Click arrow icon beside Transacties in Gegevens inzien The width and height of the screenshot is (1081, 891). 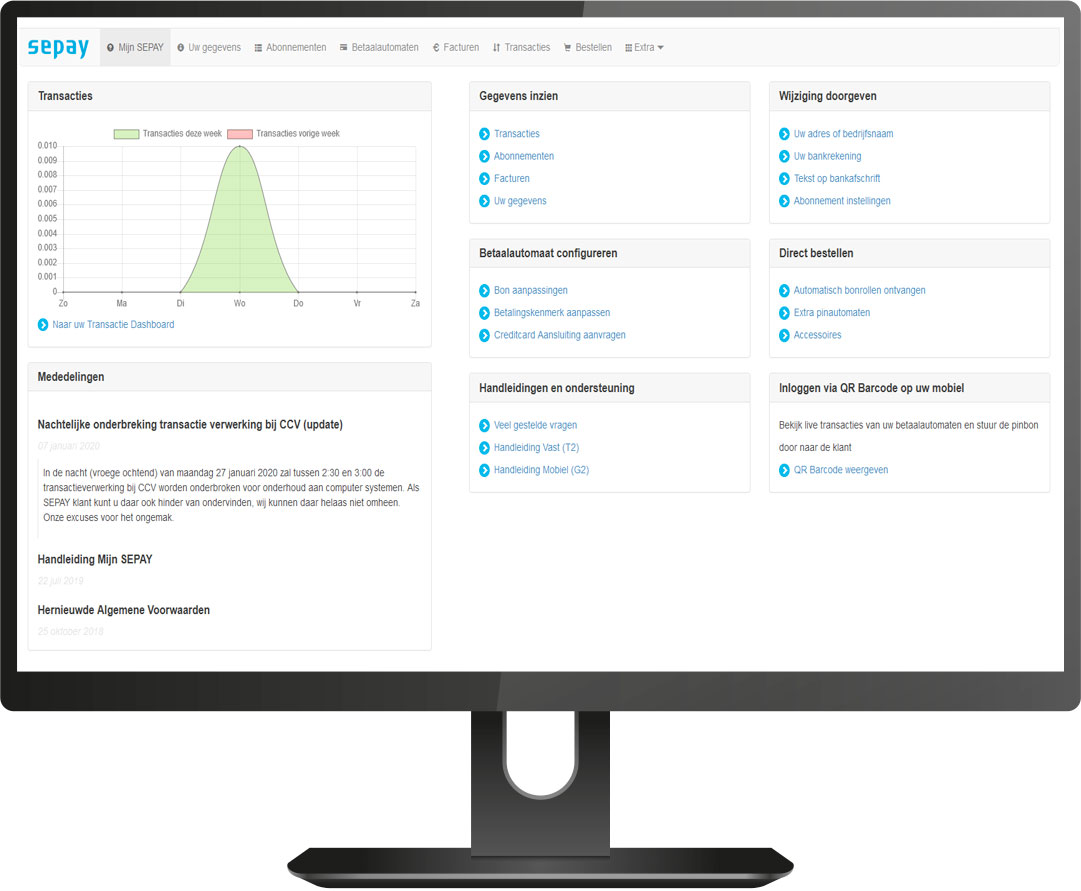click(x=485, y=134)
